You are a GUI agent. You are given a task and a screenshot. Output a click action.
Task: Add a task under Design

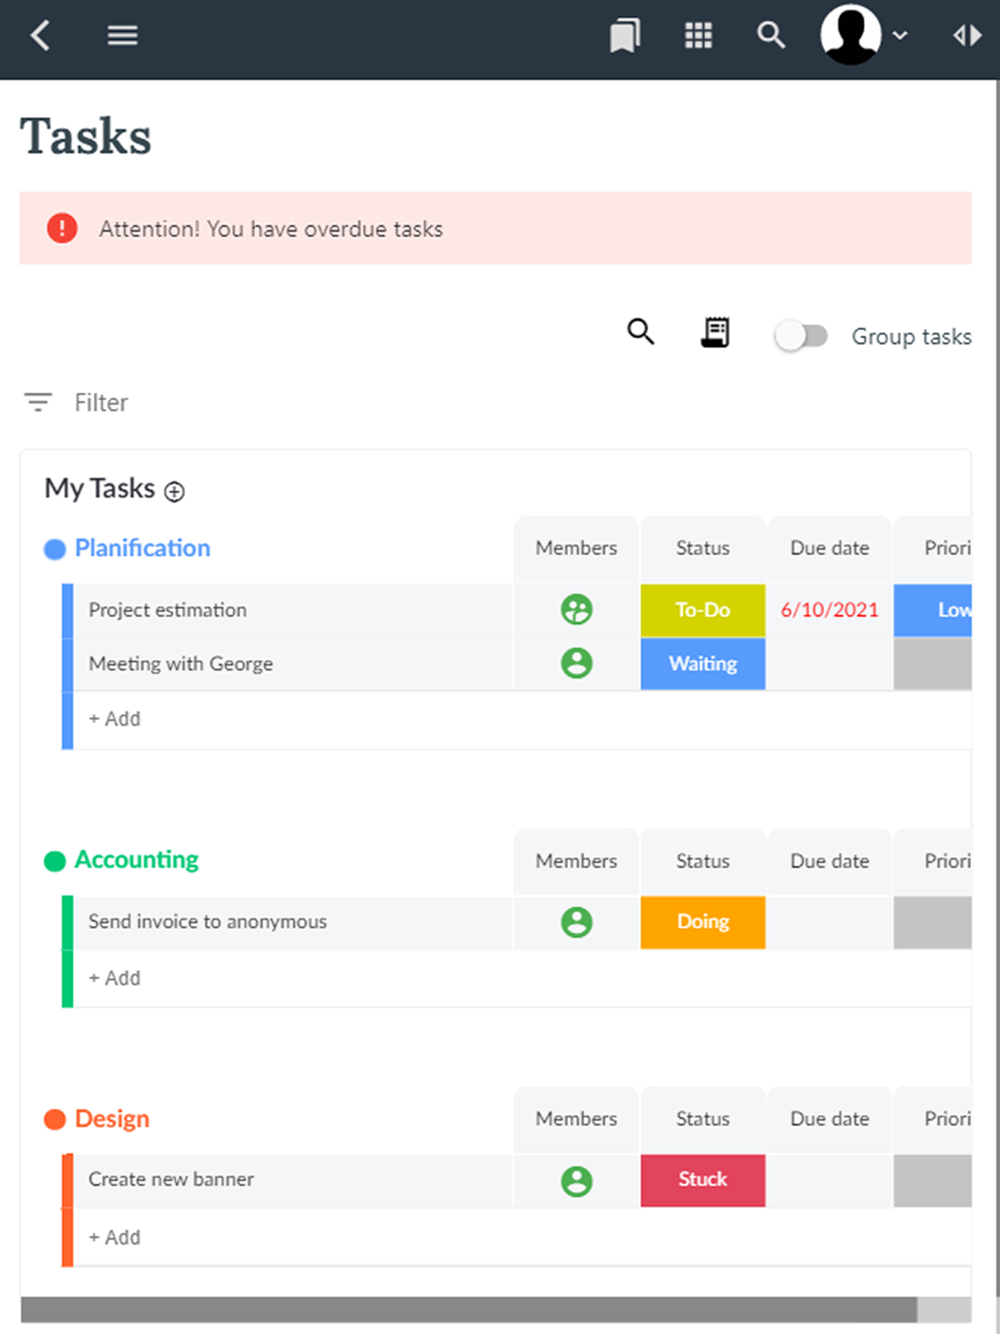point(115,1237)
